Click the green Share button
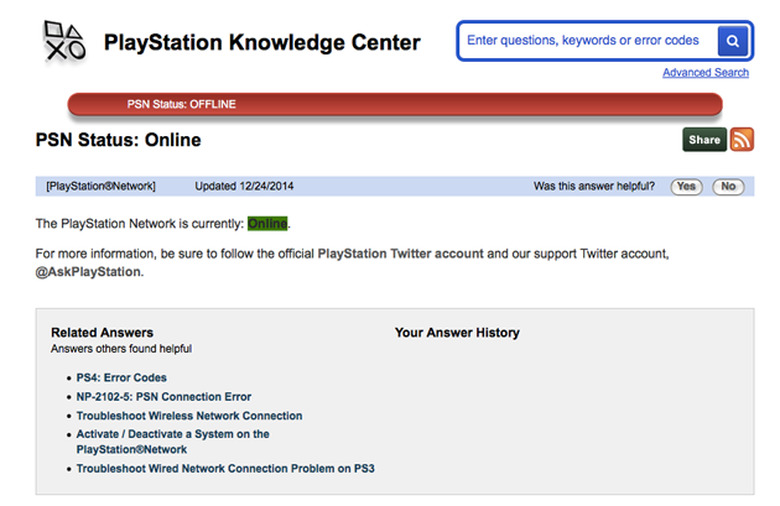The width and height of the screenshot is (780, 506). click(704, 140)
